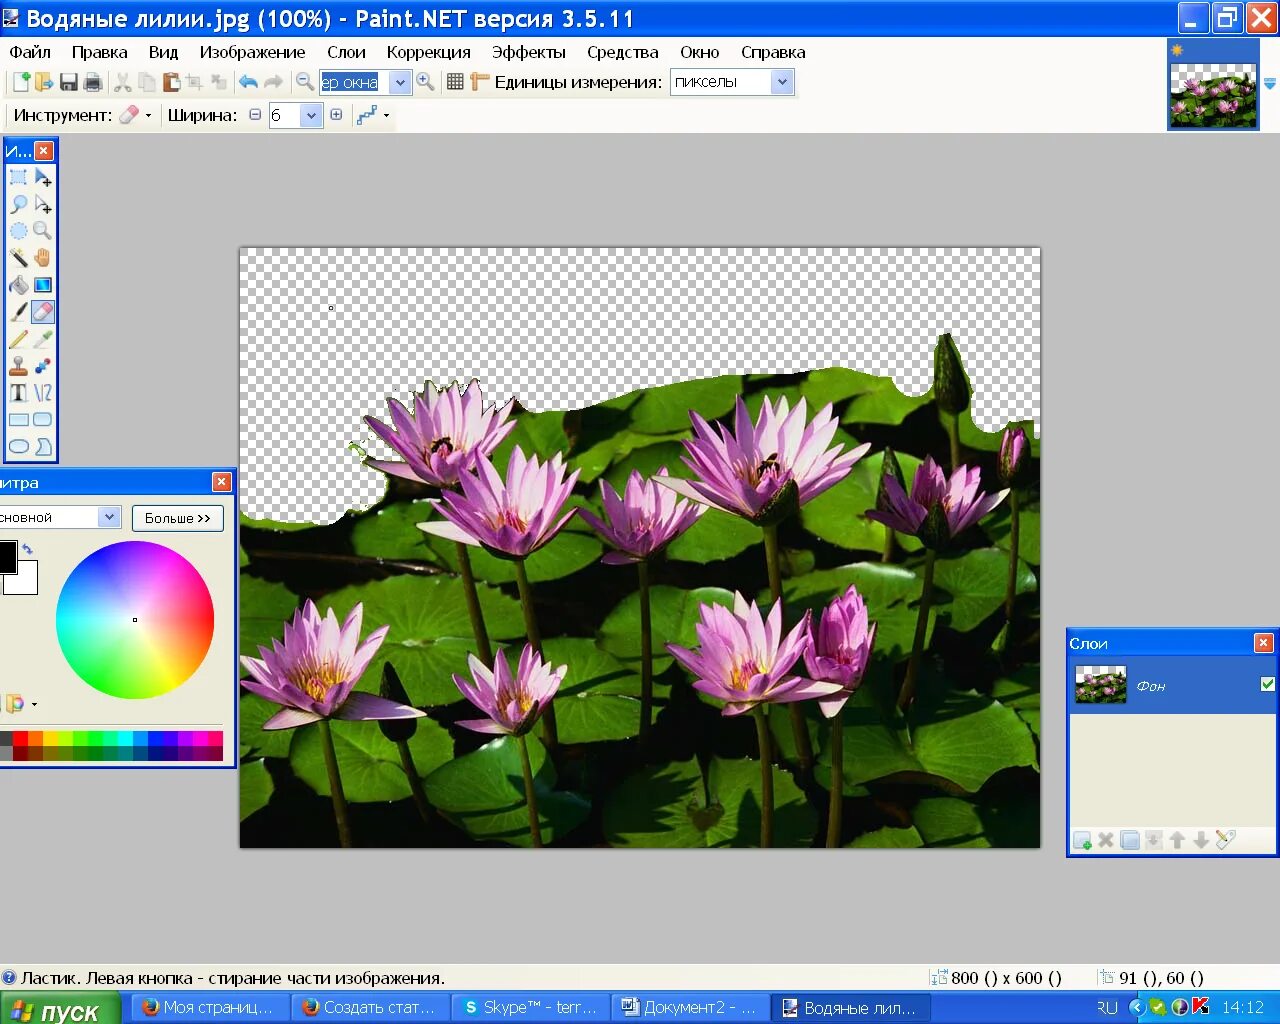Image resolution: width=1280 pixels, height=1024 pixels.
Task: Open the zoom level dropdown
Action: point(400,82)
